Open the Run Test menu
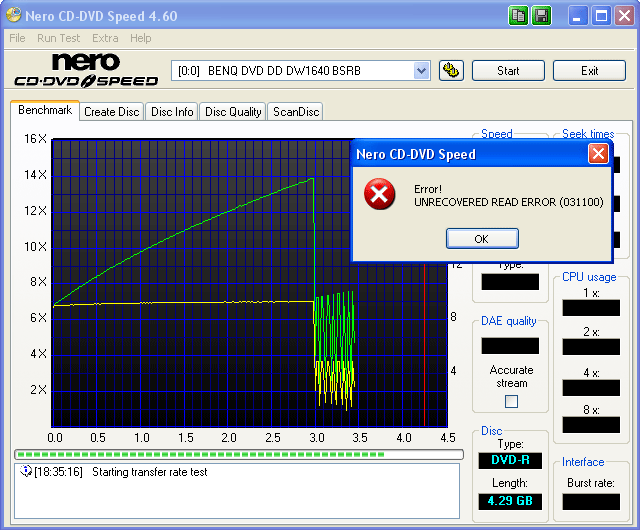Screen dimensions: 640x530 point(58,38)
